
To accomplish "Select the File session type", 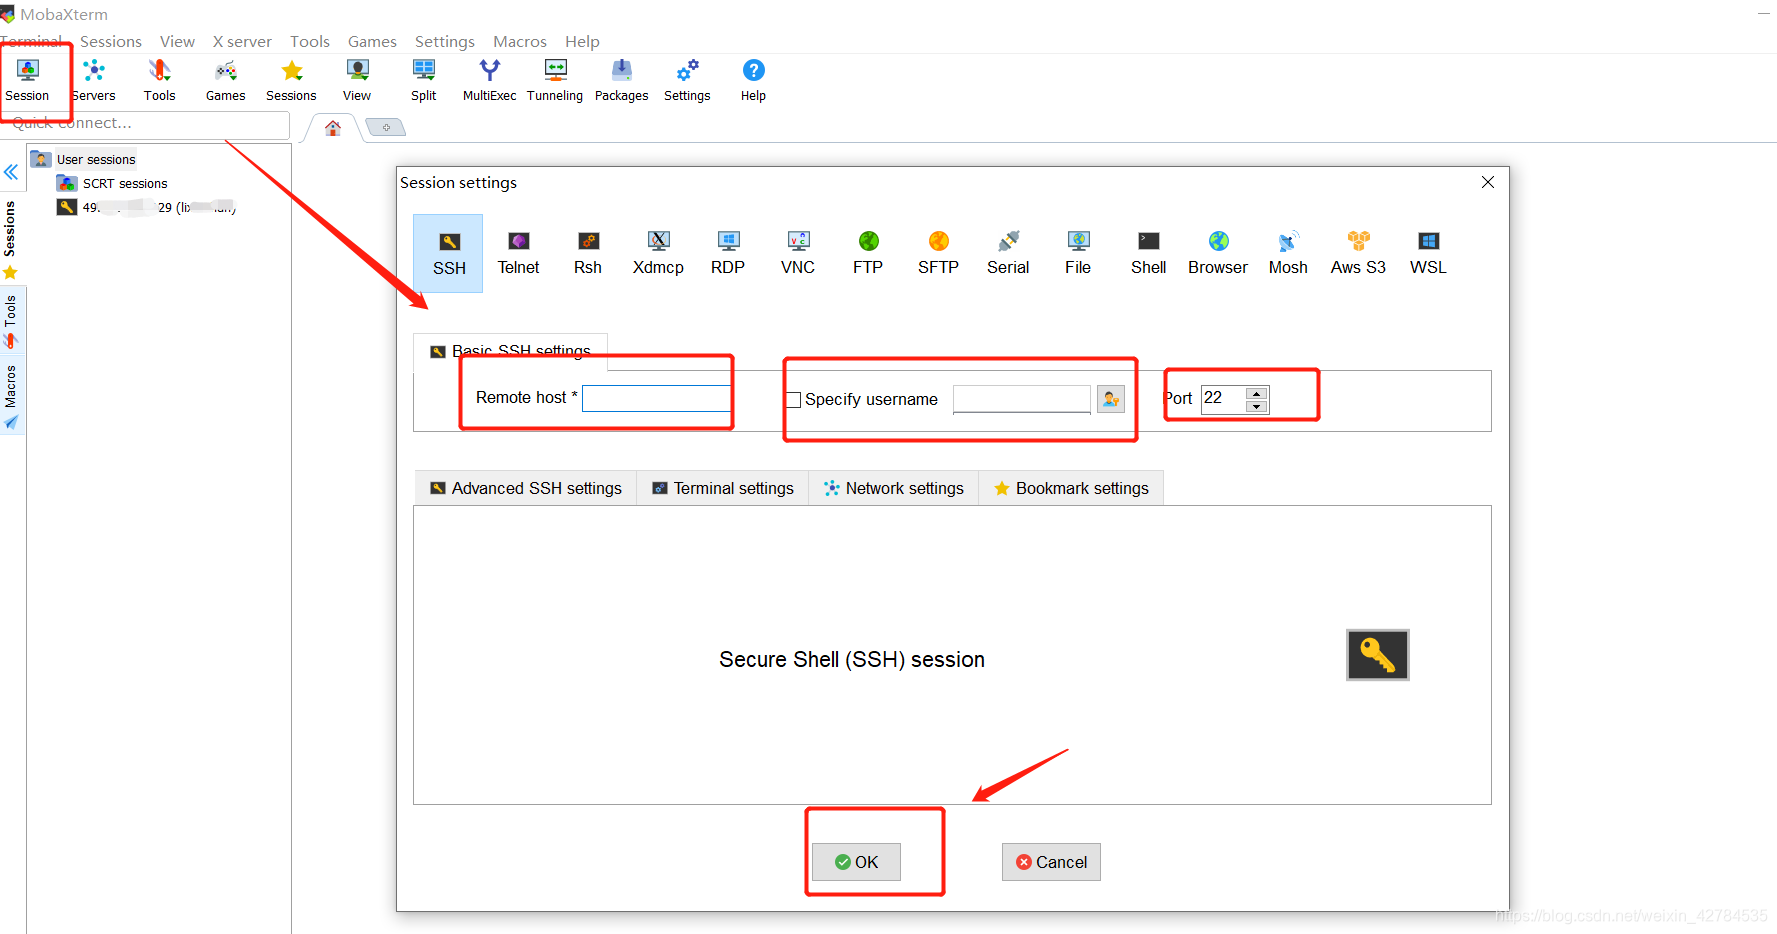I will coord(1078,253).
